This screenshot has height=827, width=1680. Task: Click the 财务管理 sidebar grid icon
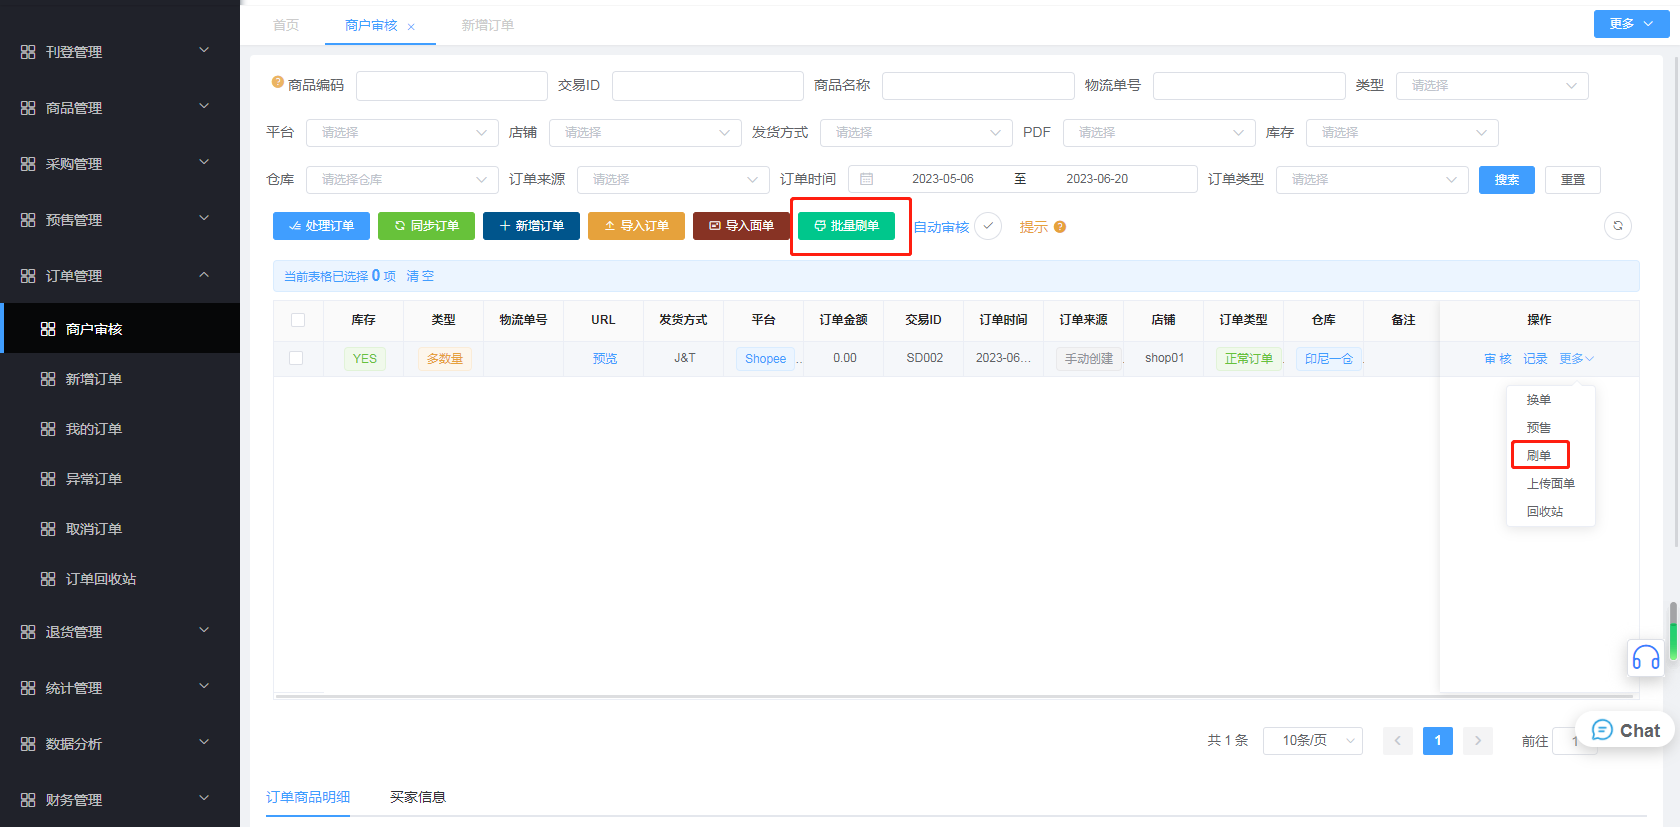coord(28,800)
